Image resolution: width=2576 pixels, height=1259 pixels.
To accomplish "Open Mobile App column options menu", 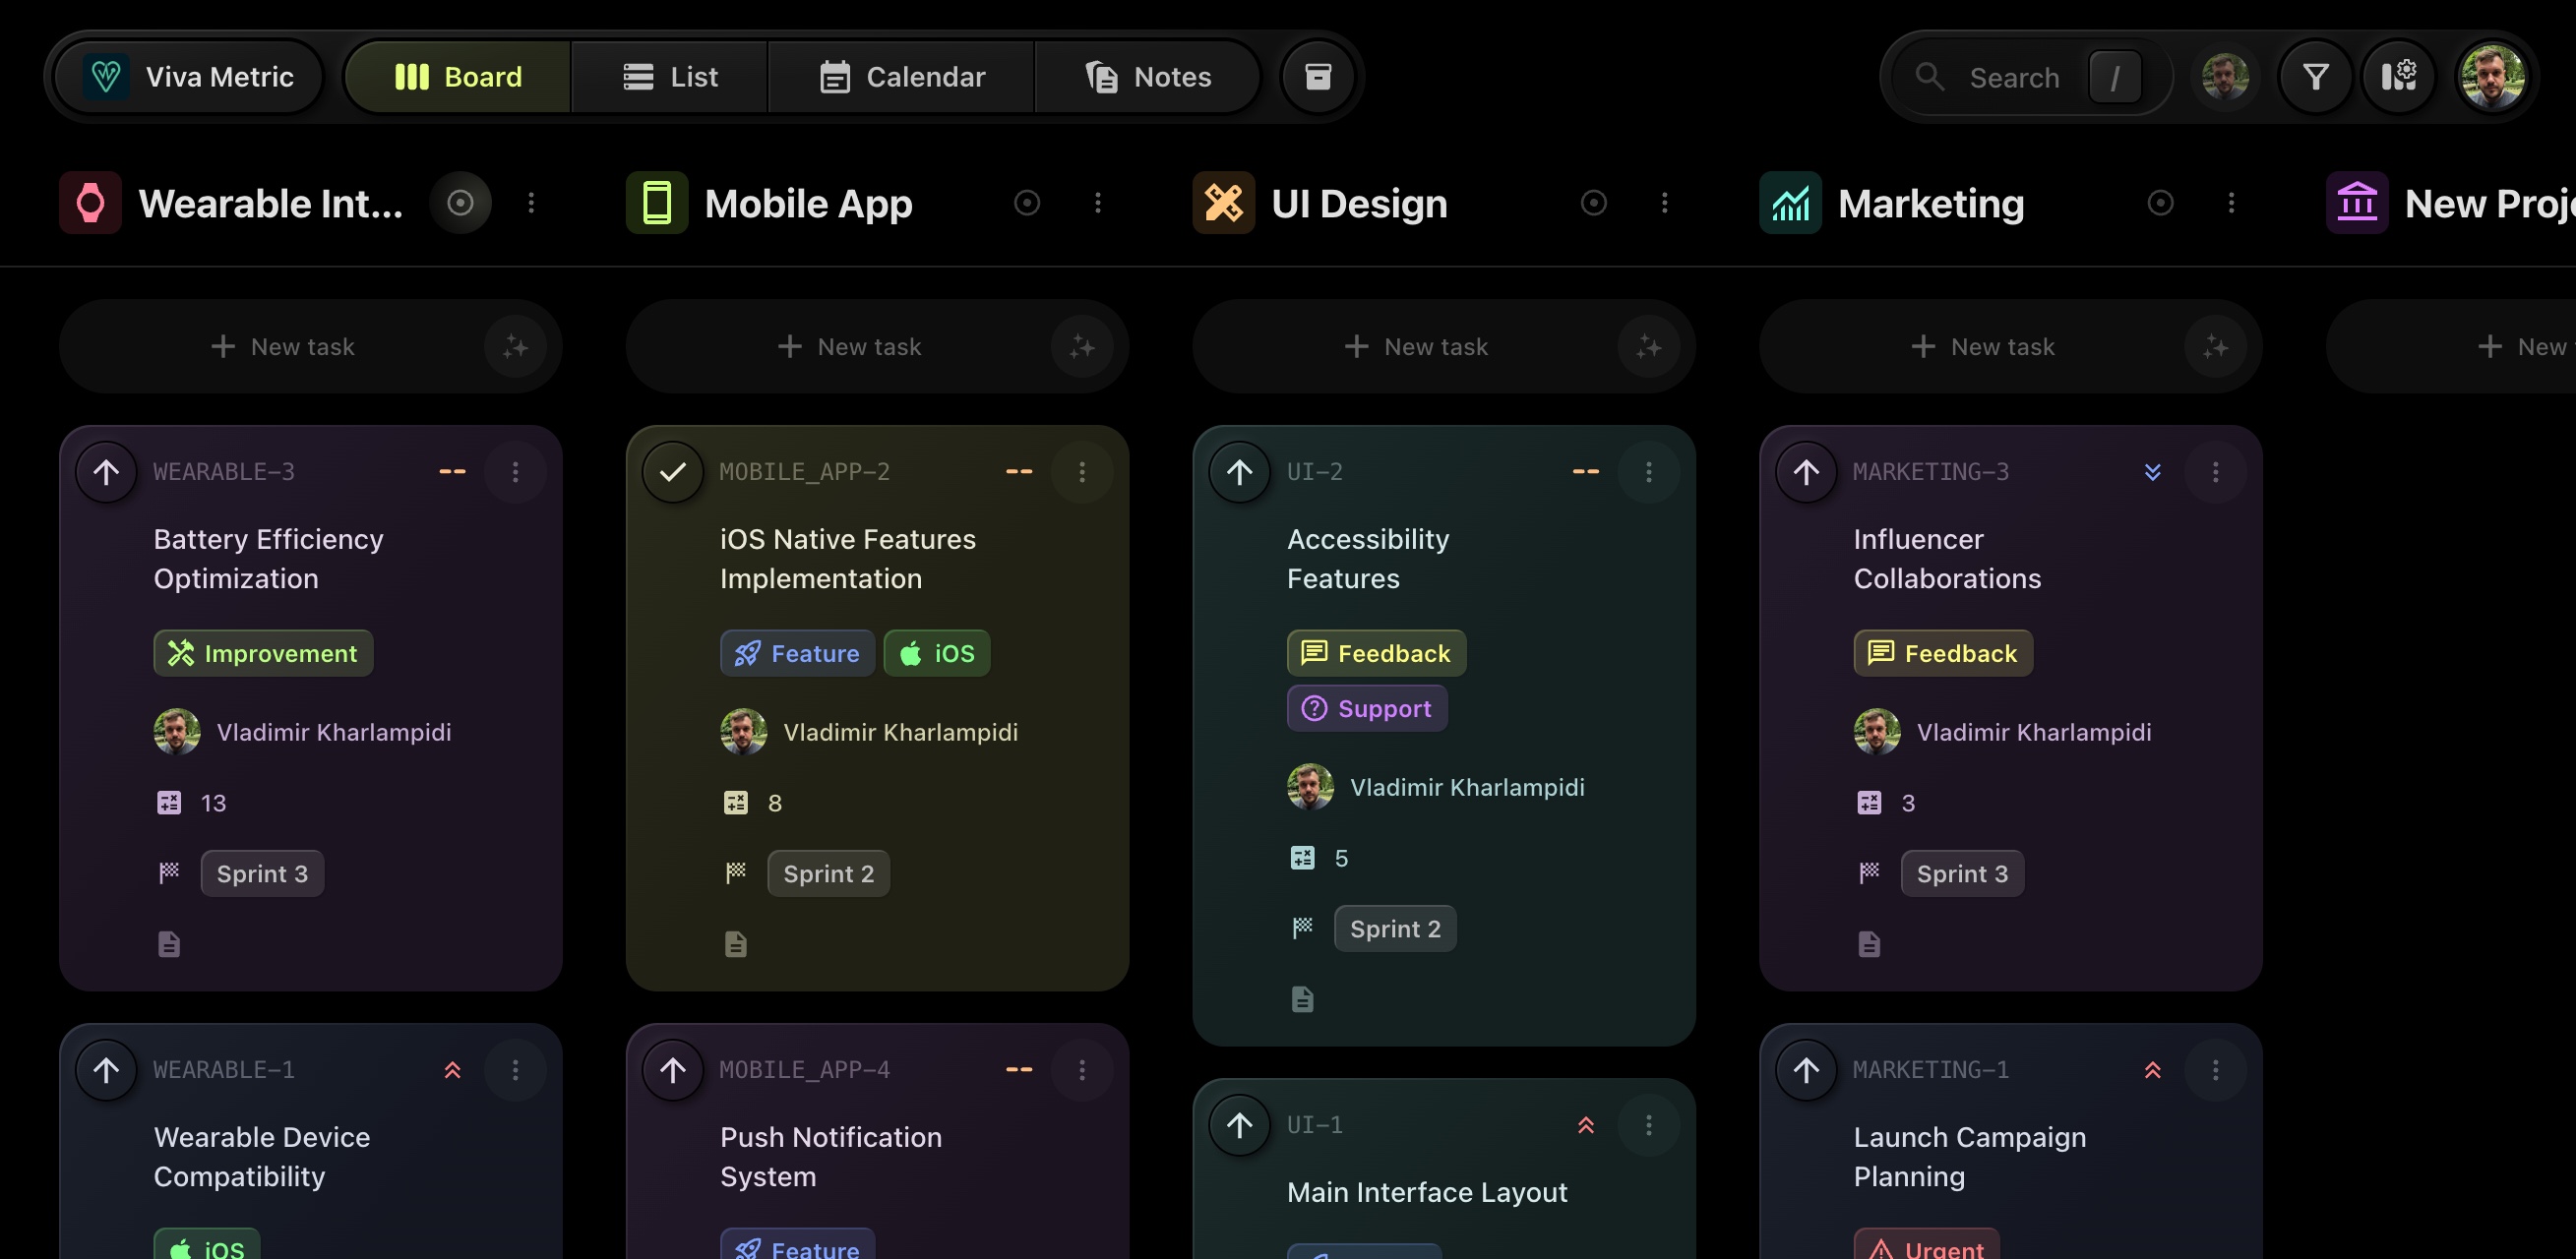I will 1098,203.
